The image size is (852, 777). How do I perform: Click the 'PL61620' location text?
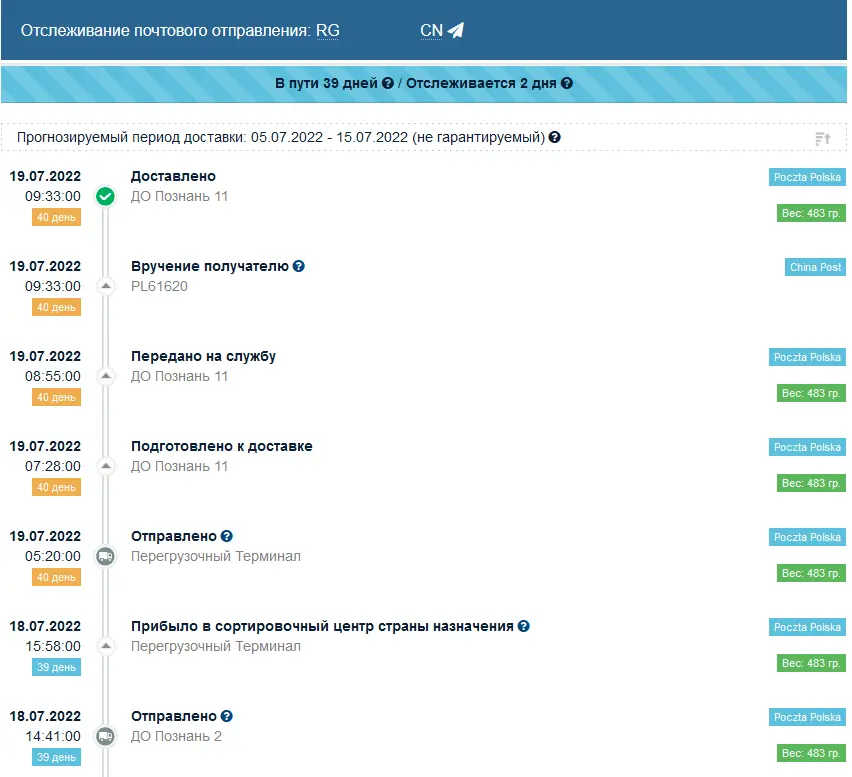[x=159, y=286]
